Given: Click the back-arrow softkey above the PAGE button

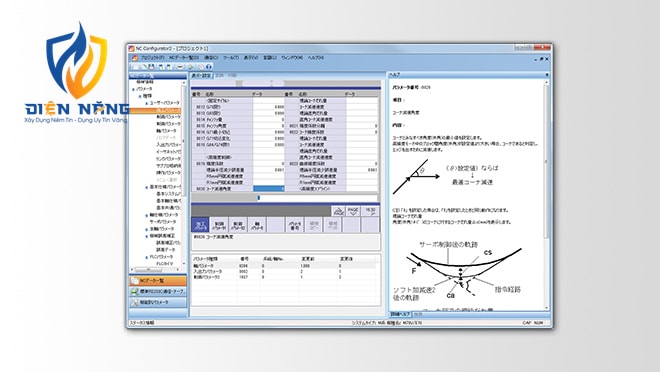Looking at the screenshot, I should click(x=338, y=211).
